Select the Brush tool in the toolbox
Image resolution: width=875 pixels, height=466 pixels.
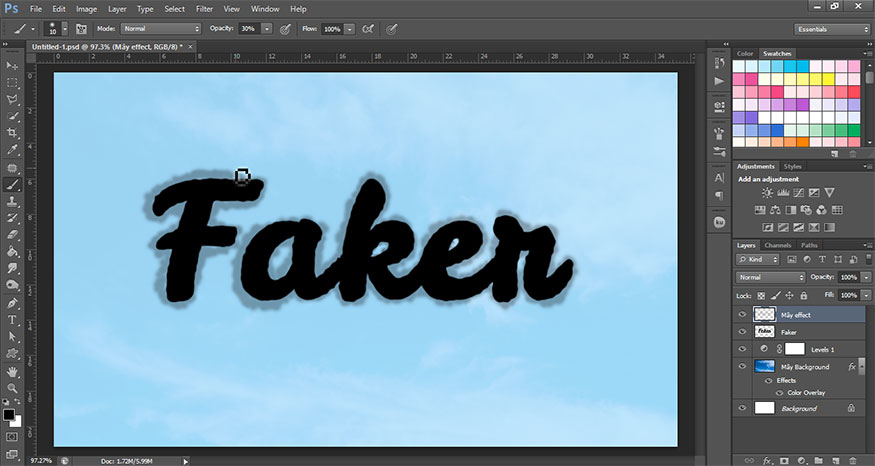12,185
